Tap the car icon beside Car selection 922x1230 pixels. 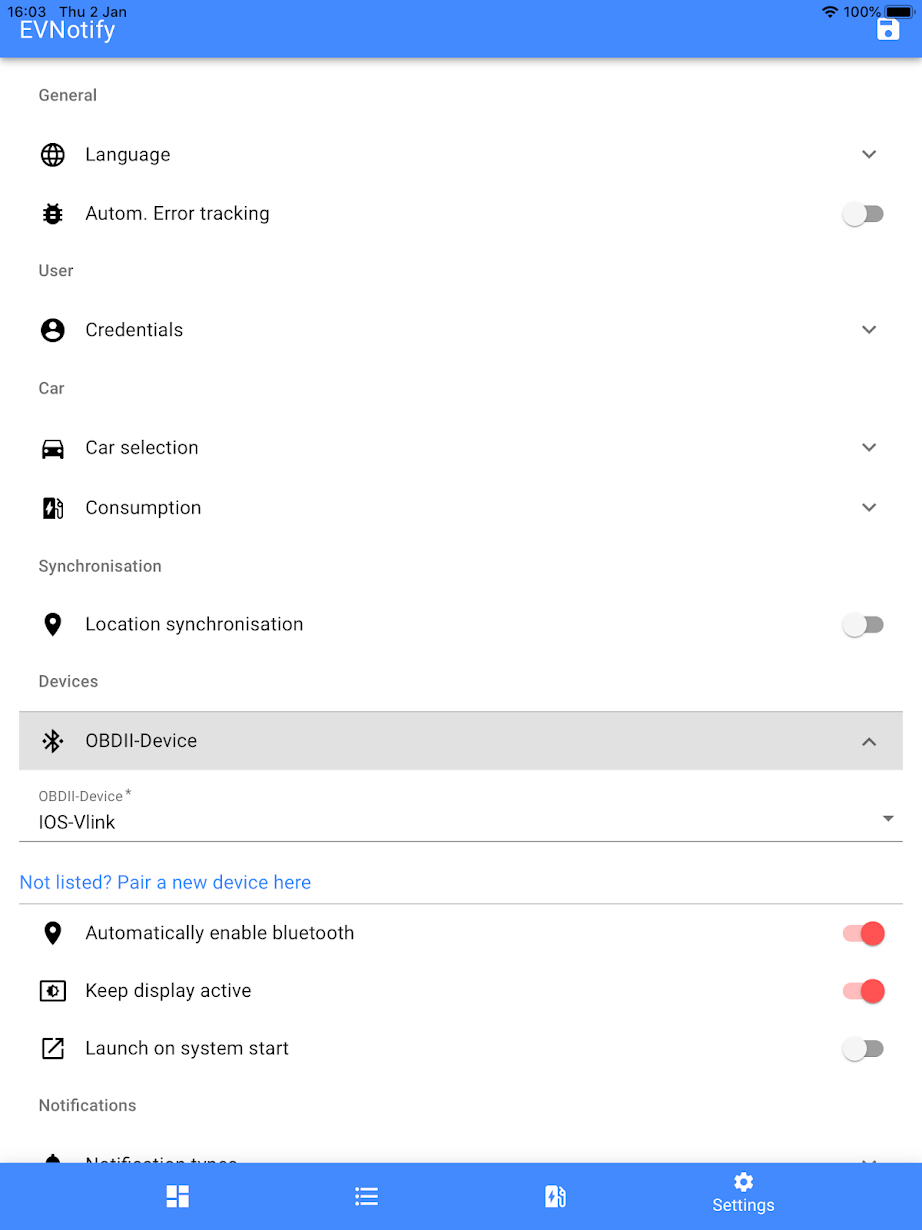click(53, 448)
